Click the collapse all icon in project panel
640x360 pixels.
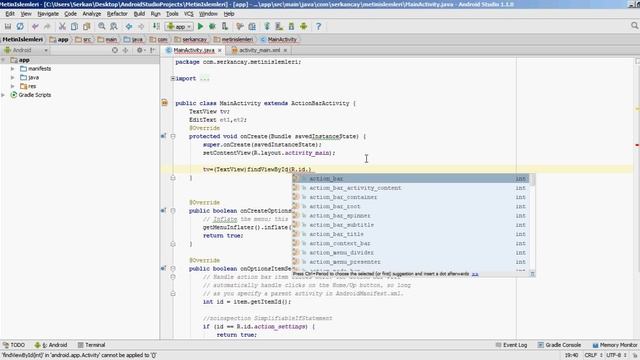[x=126, y=50]
